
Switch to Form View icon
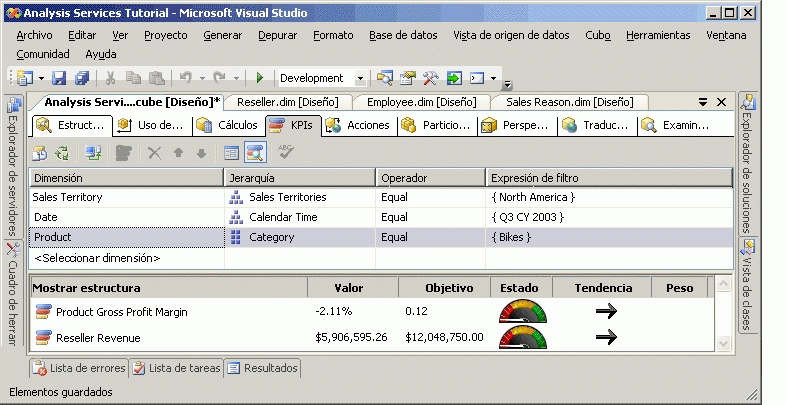tap(231, 153)
